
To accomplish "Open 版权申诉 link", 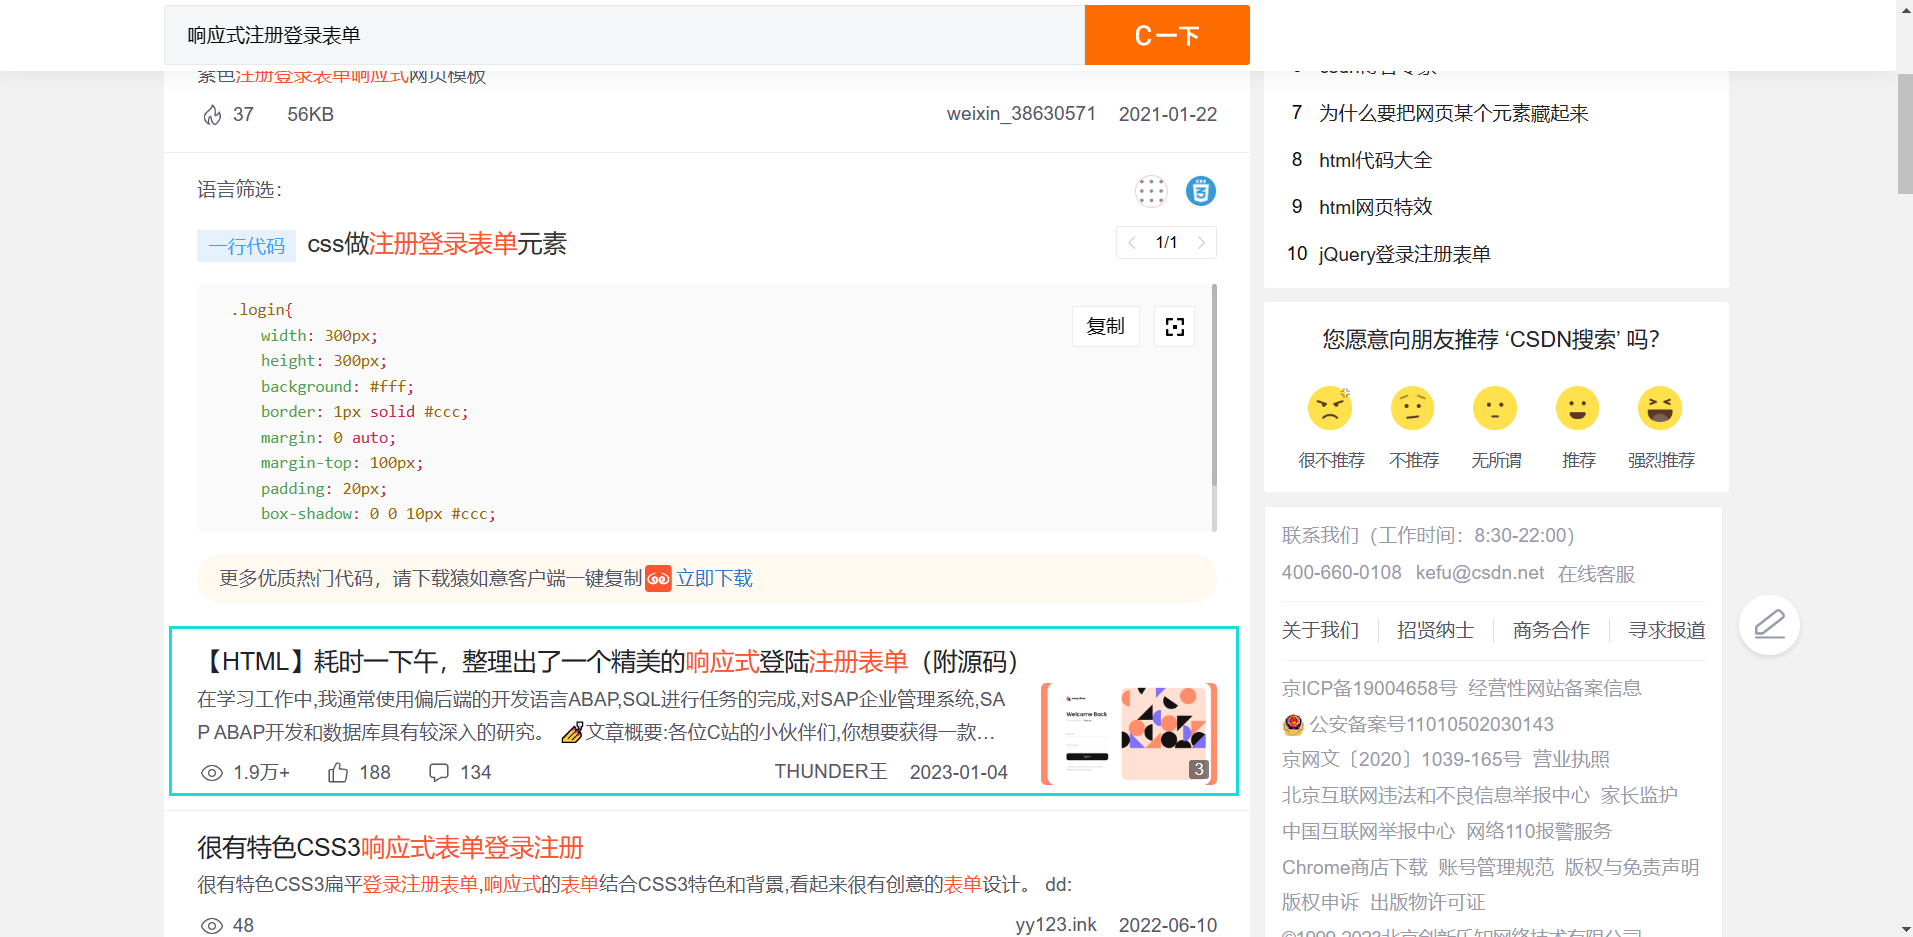I will [1320, 902].
